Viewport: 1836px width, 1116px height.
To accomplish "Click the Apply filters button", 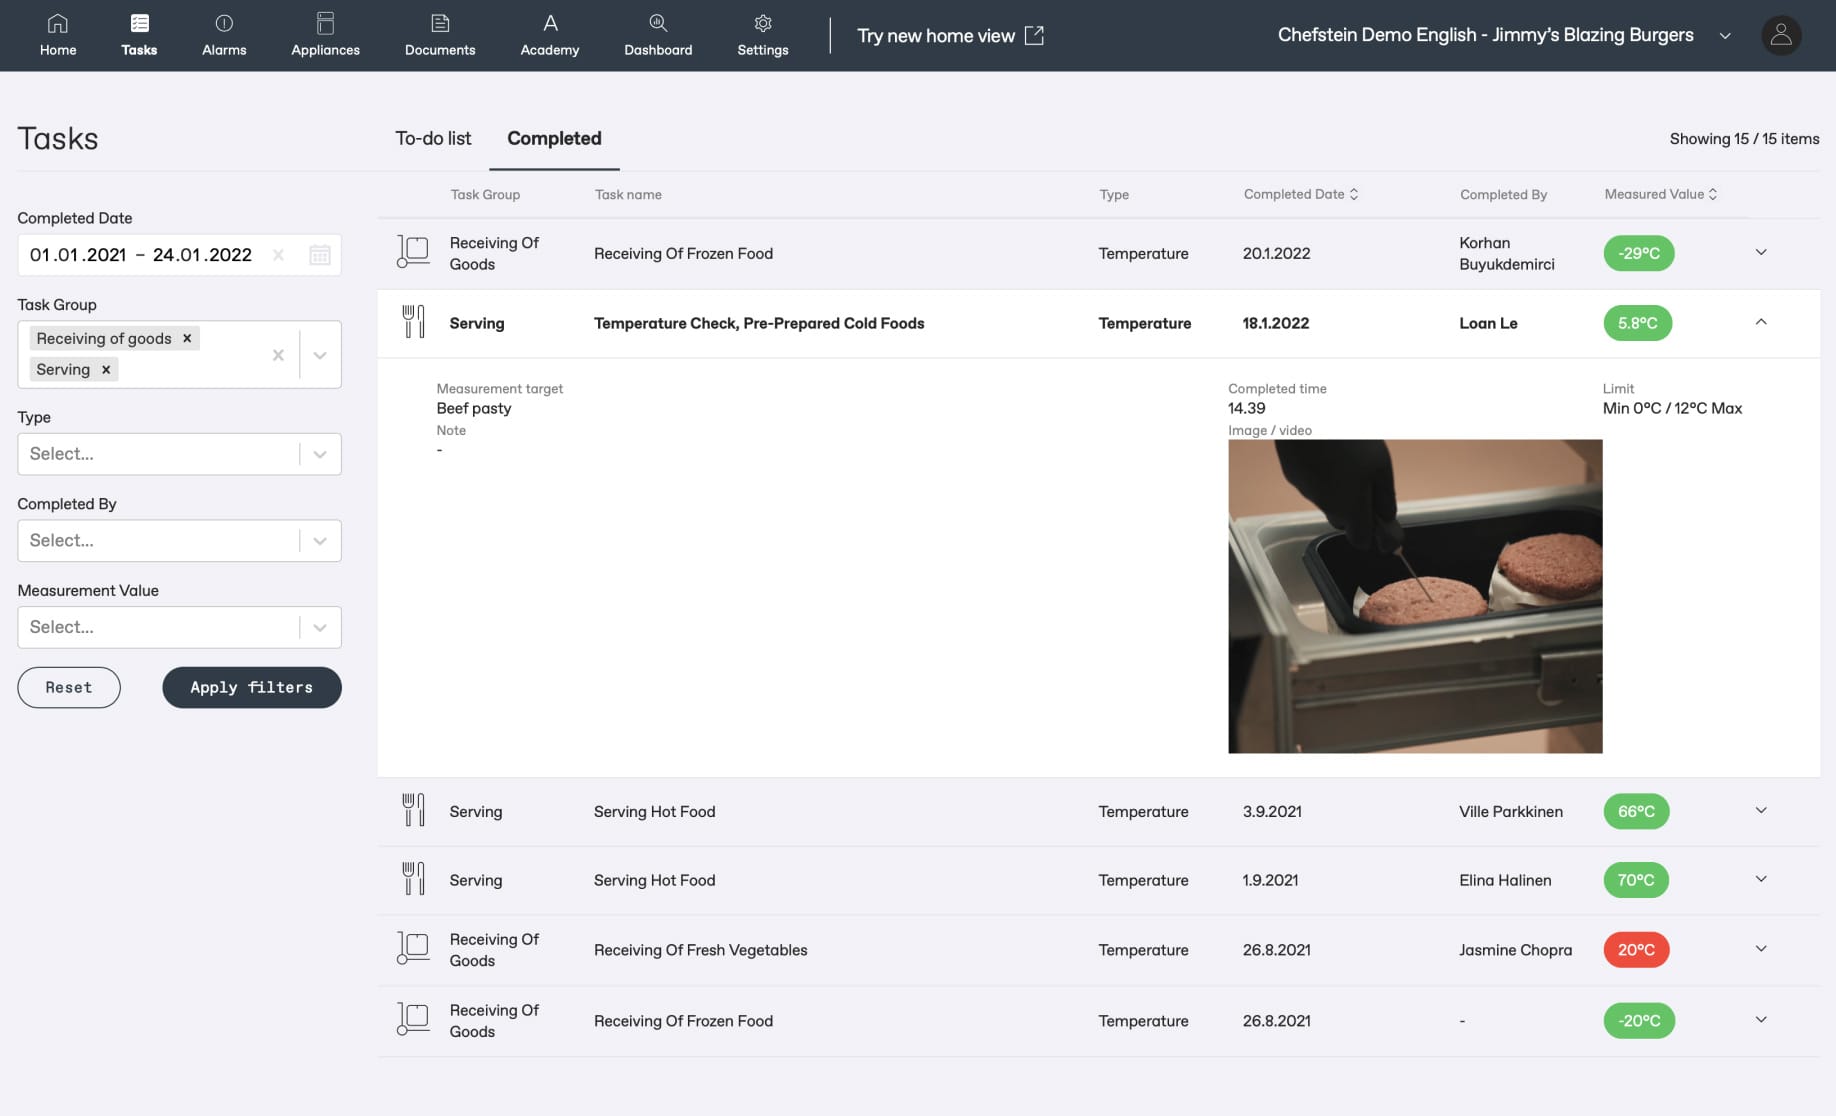I will coord(251,687).
